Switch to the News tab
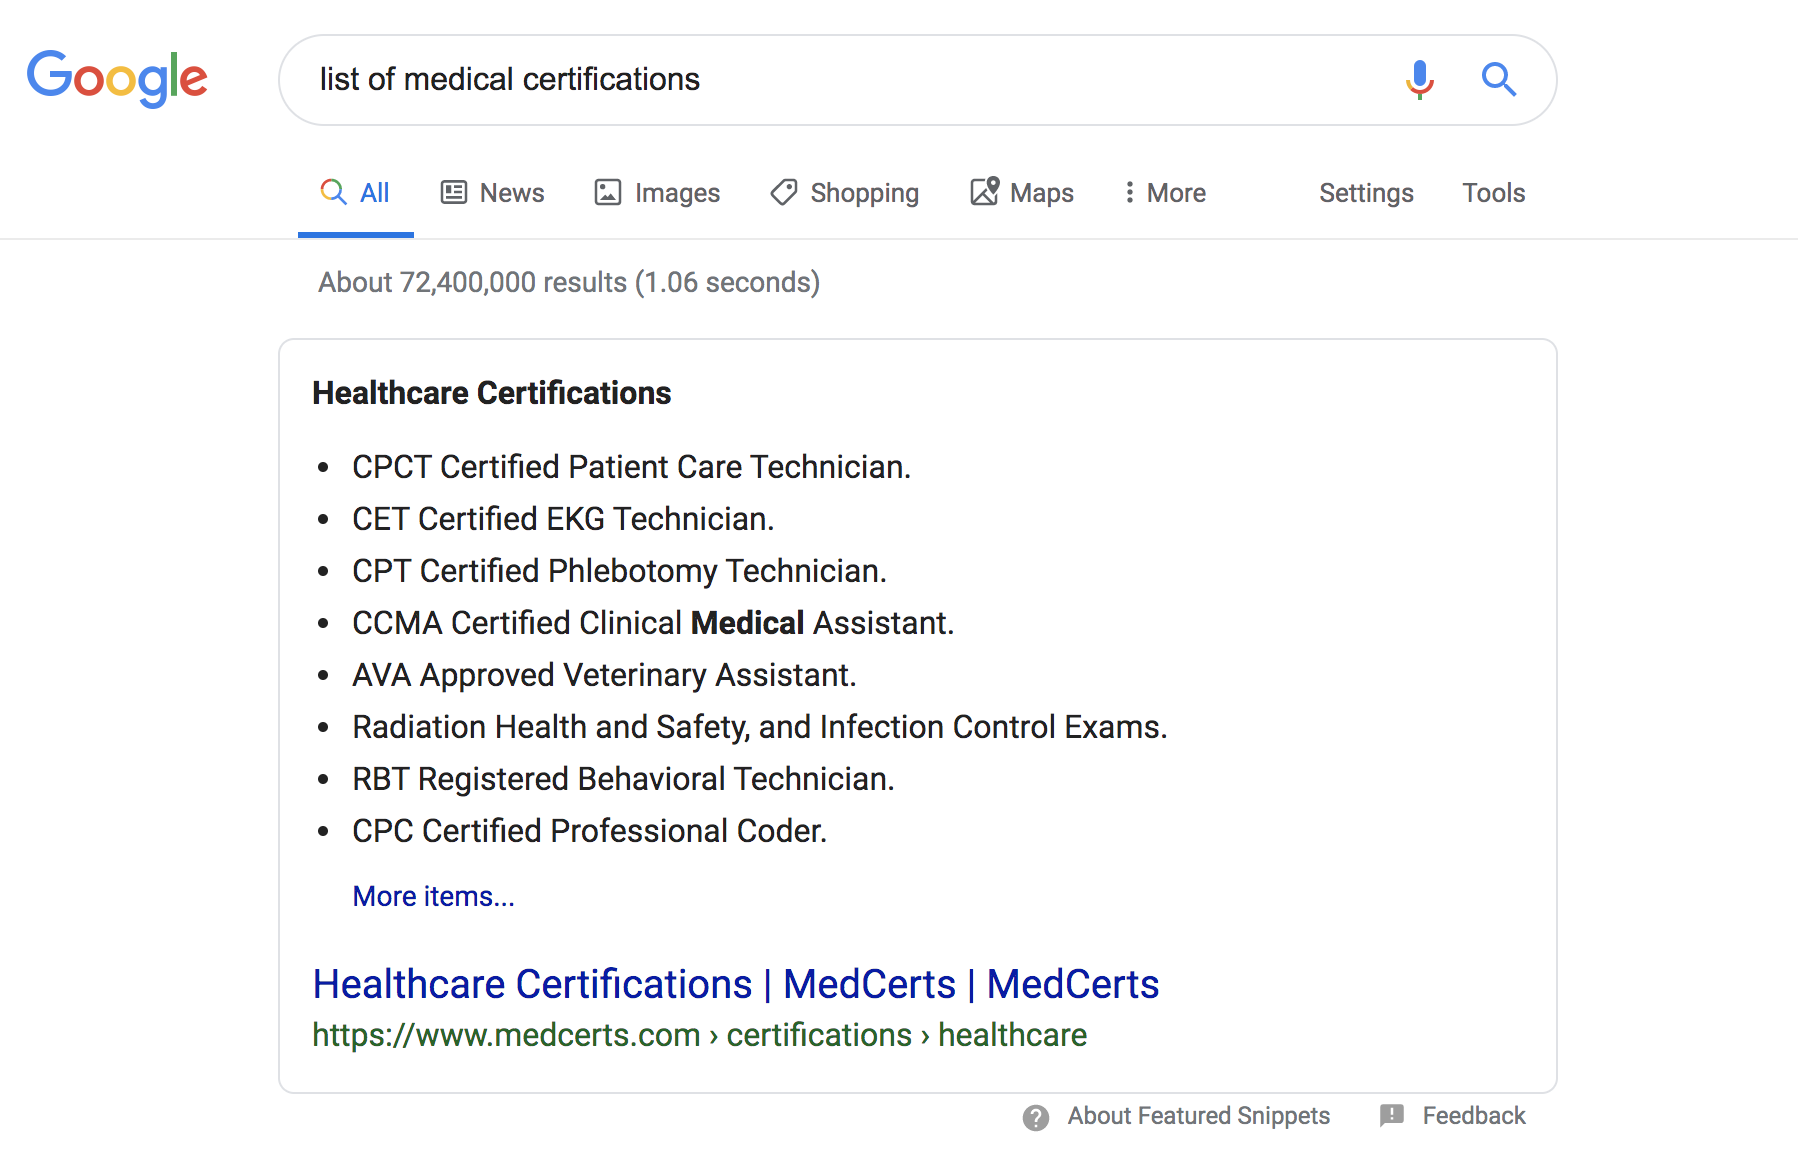The height and width of the screenshot is (1176, 1798). click(x=493, y=192)
